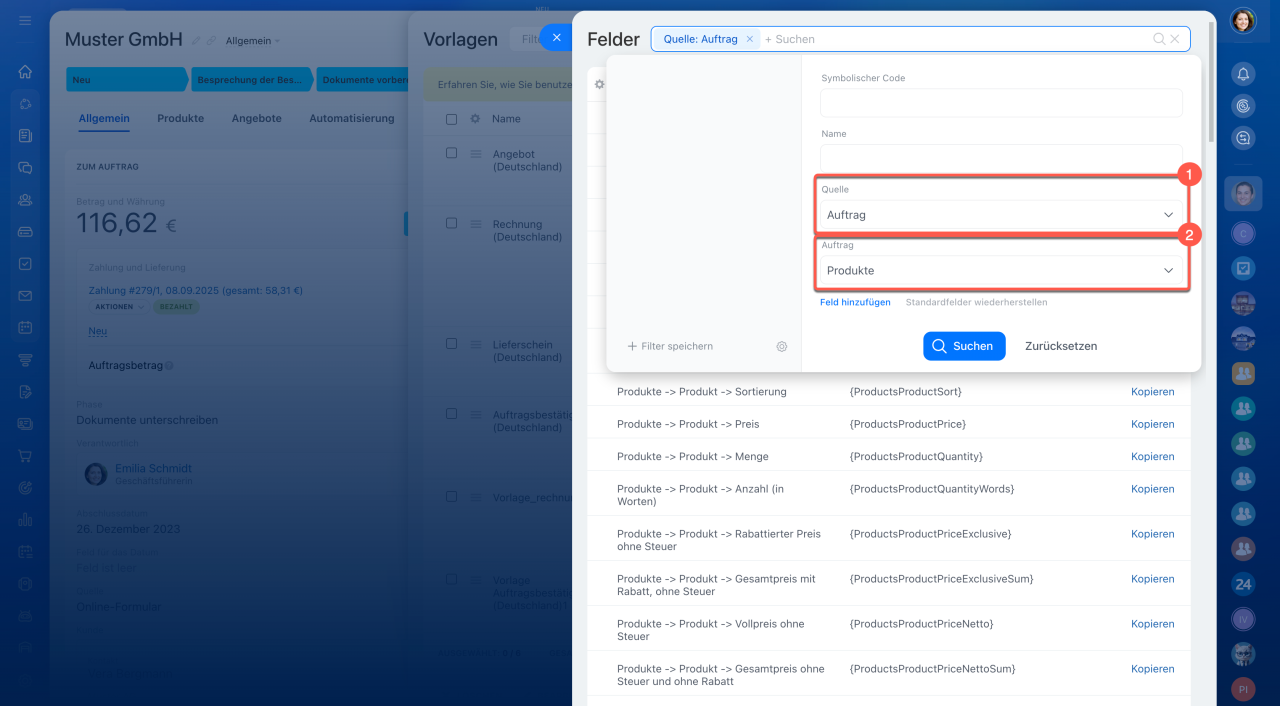
Task: Click the blue Suchen button
Action: coord(964,346)
